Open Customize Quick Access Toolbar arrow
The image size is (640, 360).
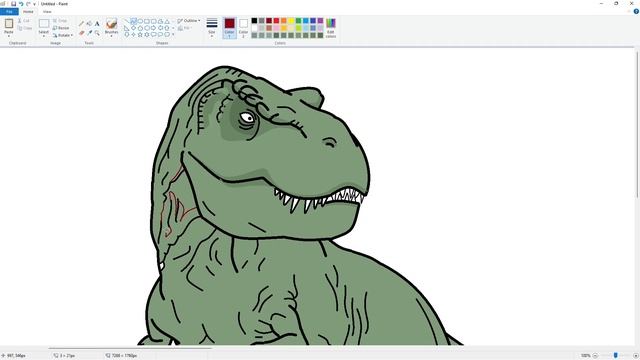[x=35, y=4]
